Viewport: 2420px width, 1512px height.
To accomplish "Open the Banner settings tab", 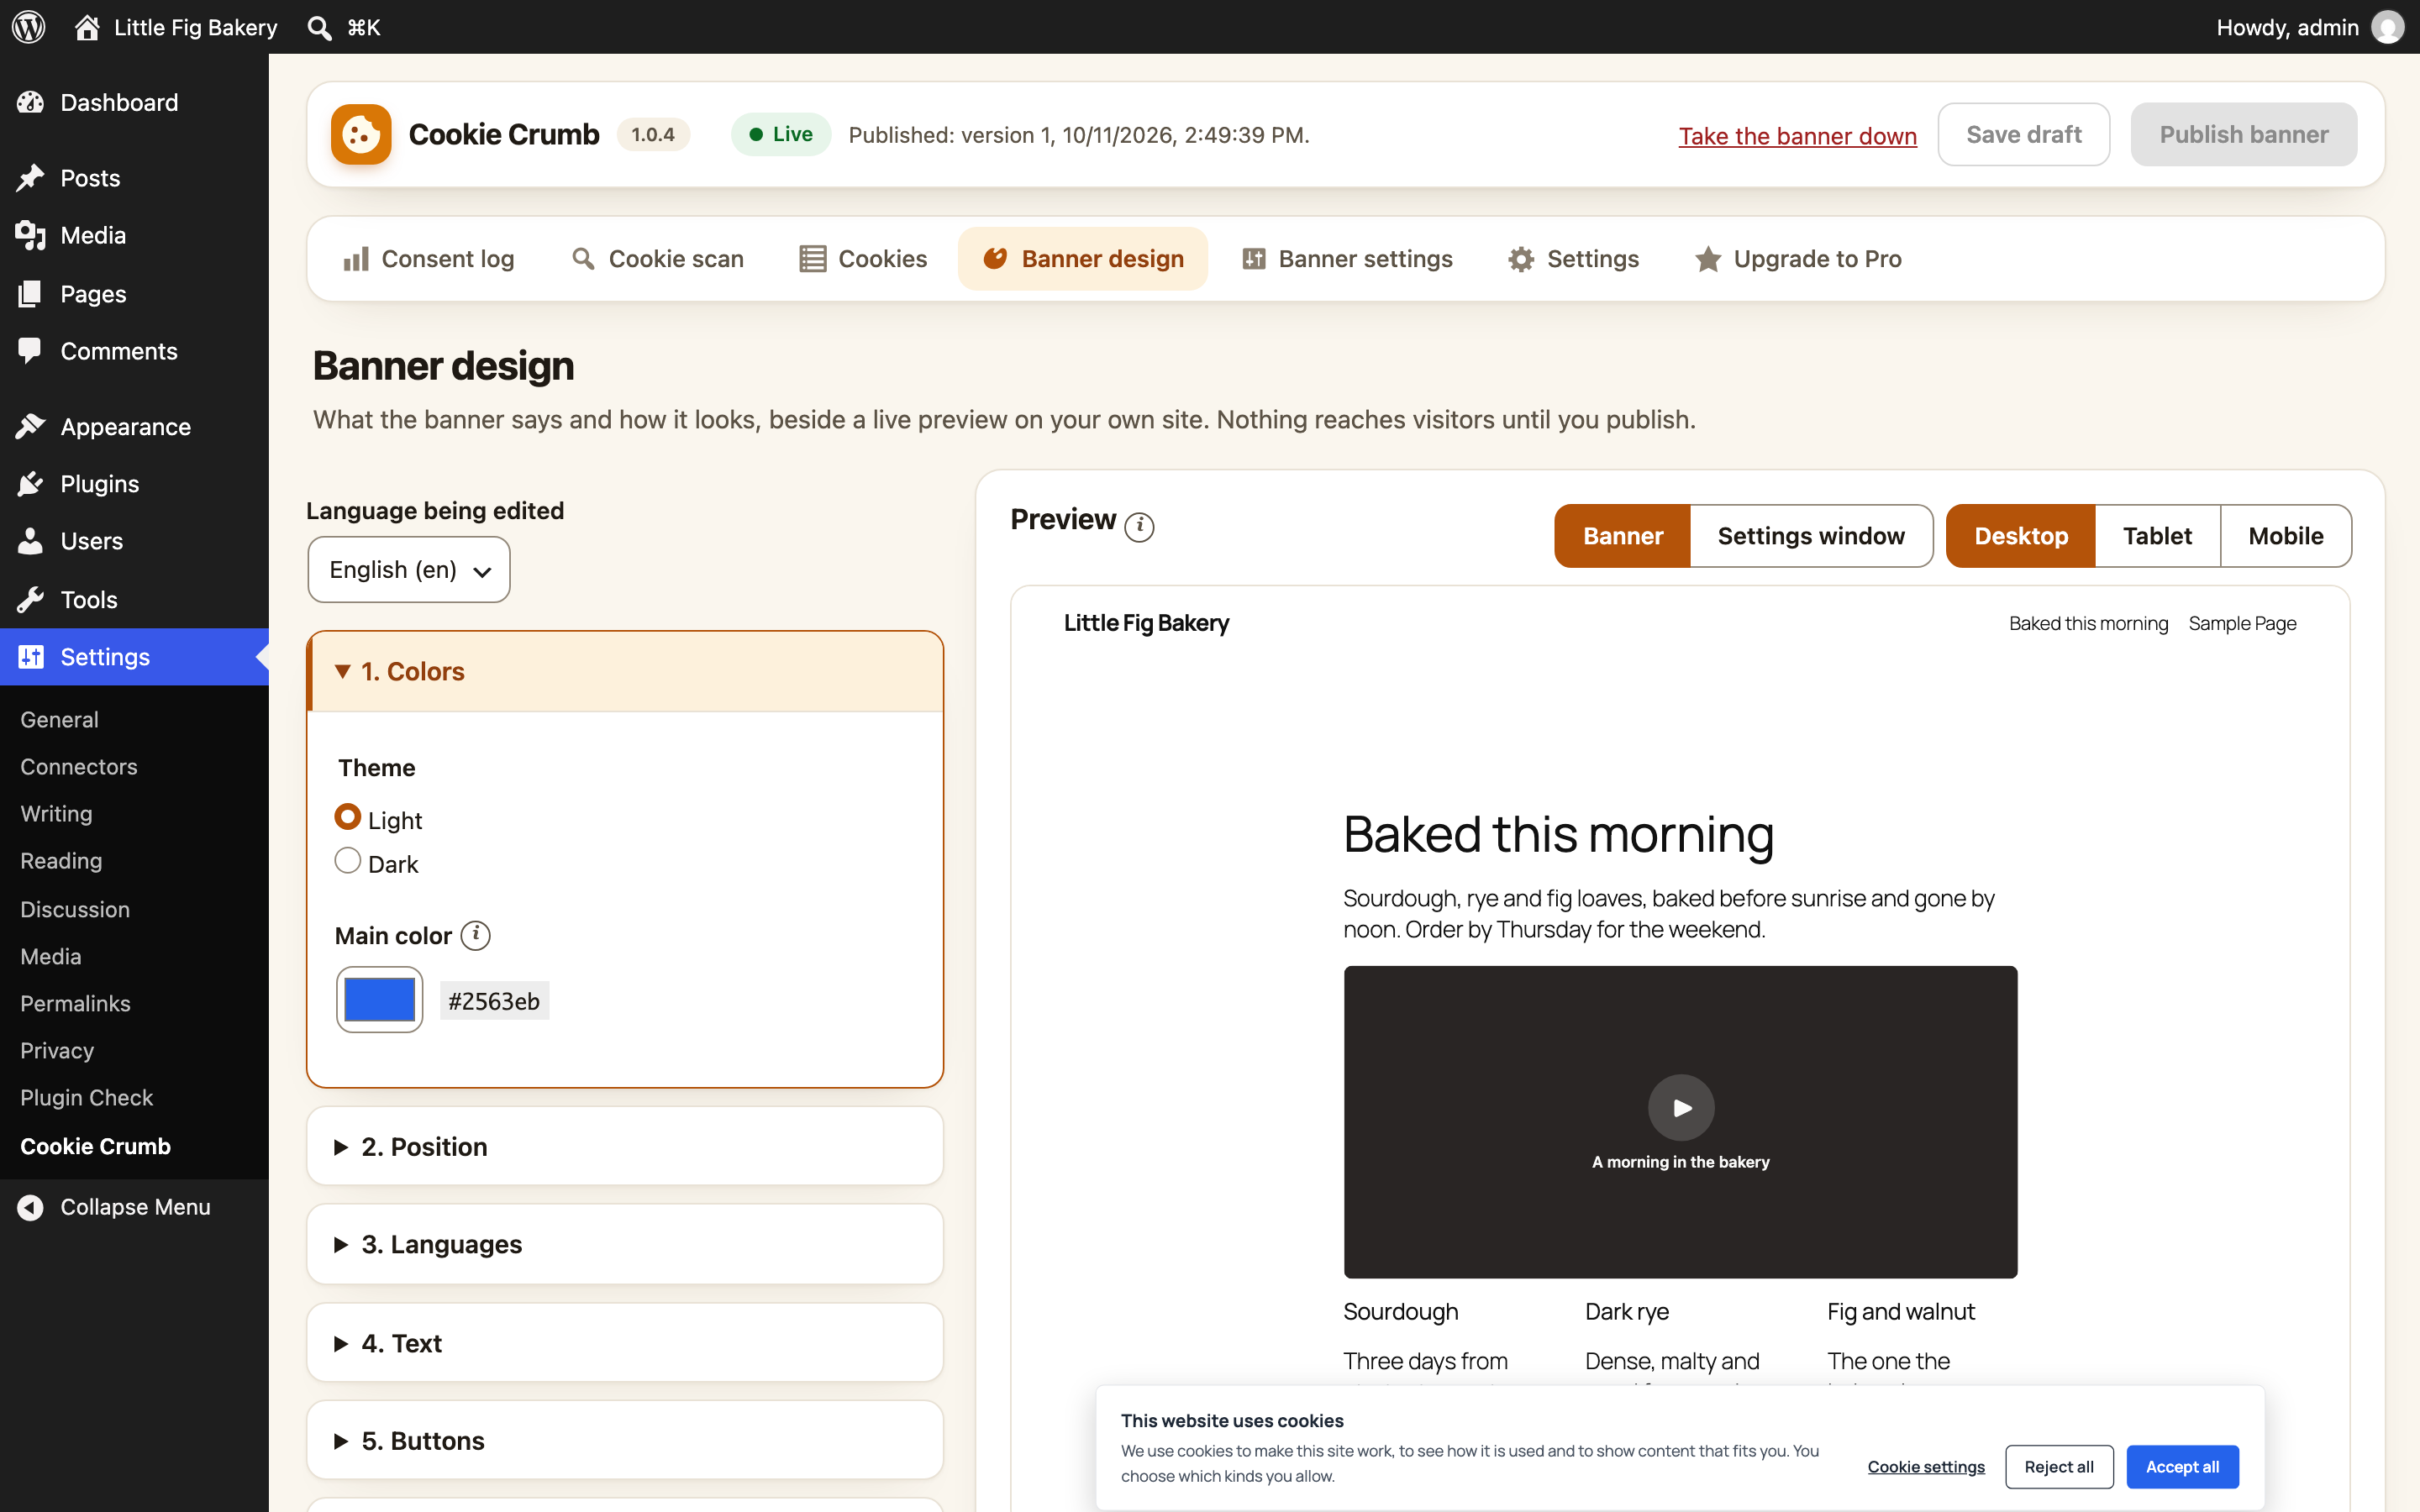I will pos(1347,259).
